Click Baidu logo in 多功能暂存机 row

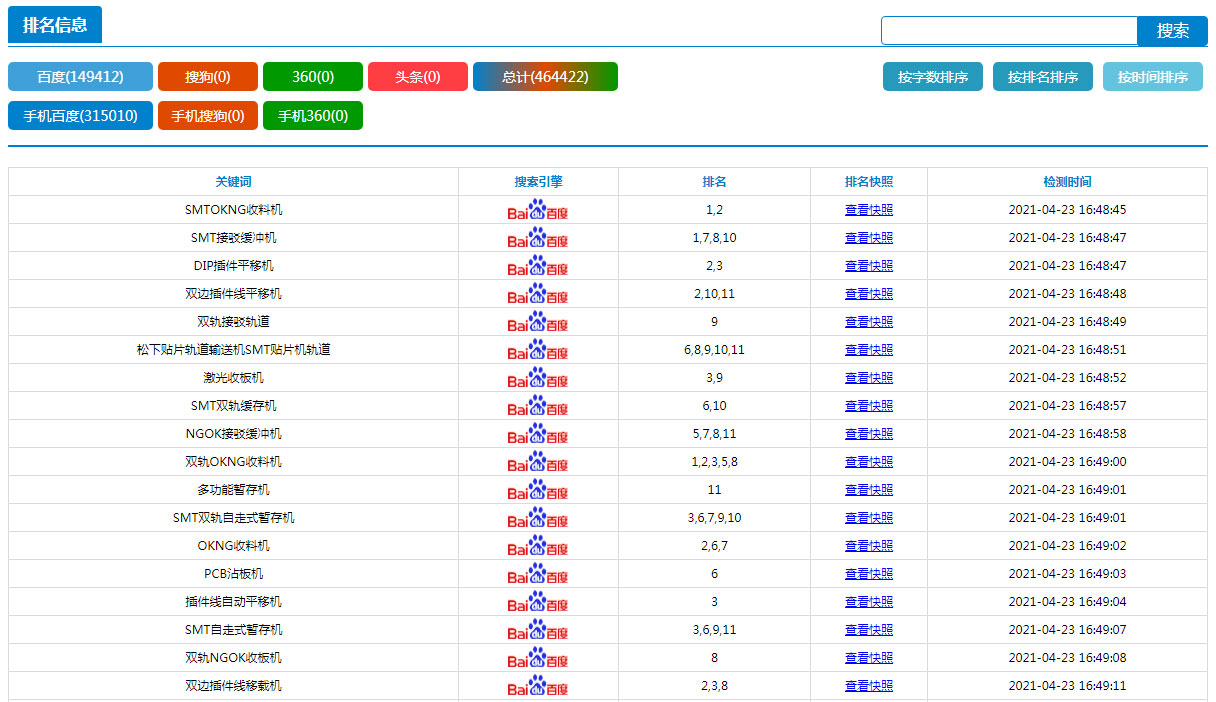(538, 490)
